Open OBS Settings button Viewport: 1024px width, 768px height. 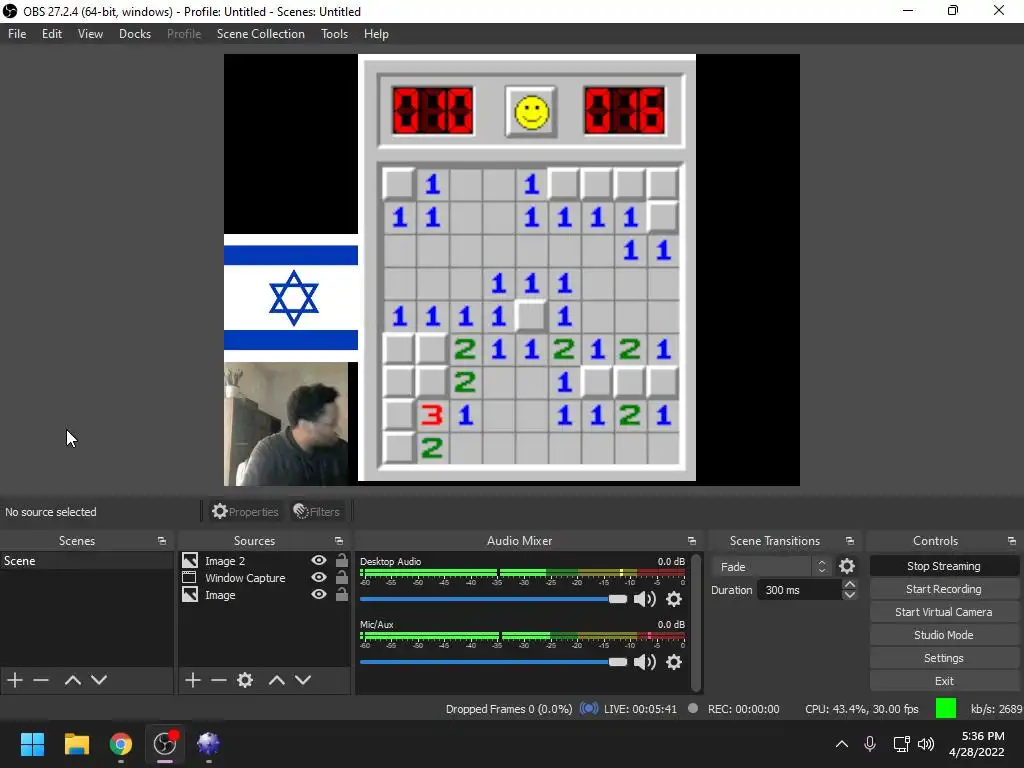coord(944,658)
